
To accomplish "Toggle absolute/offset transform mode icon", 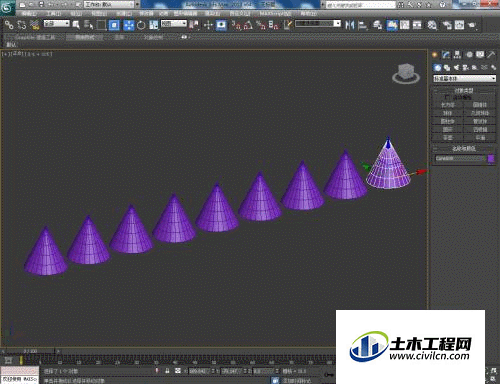I will click(x=178, y=371).
